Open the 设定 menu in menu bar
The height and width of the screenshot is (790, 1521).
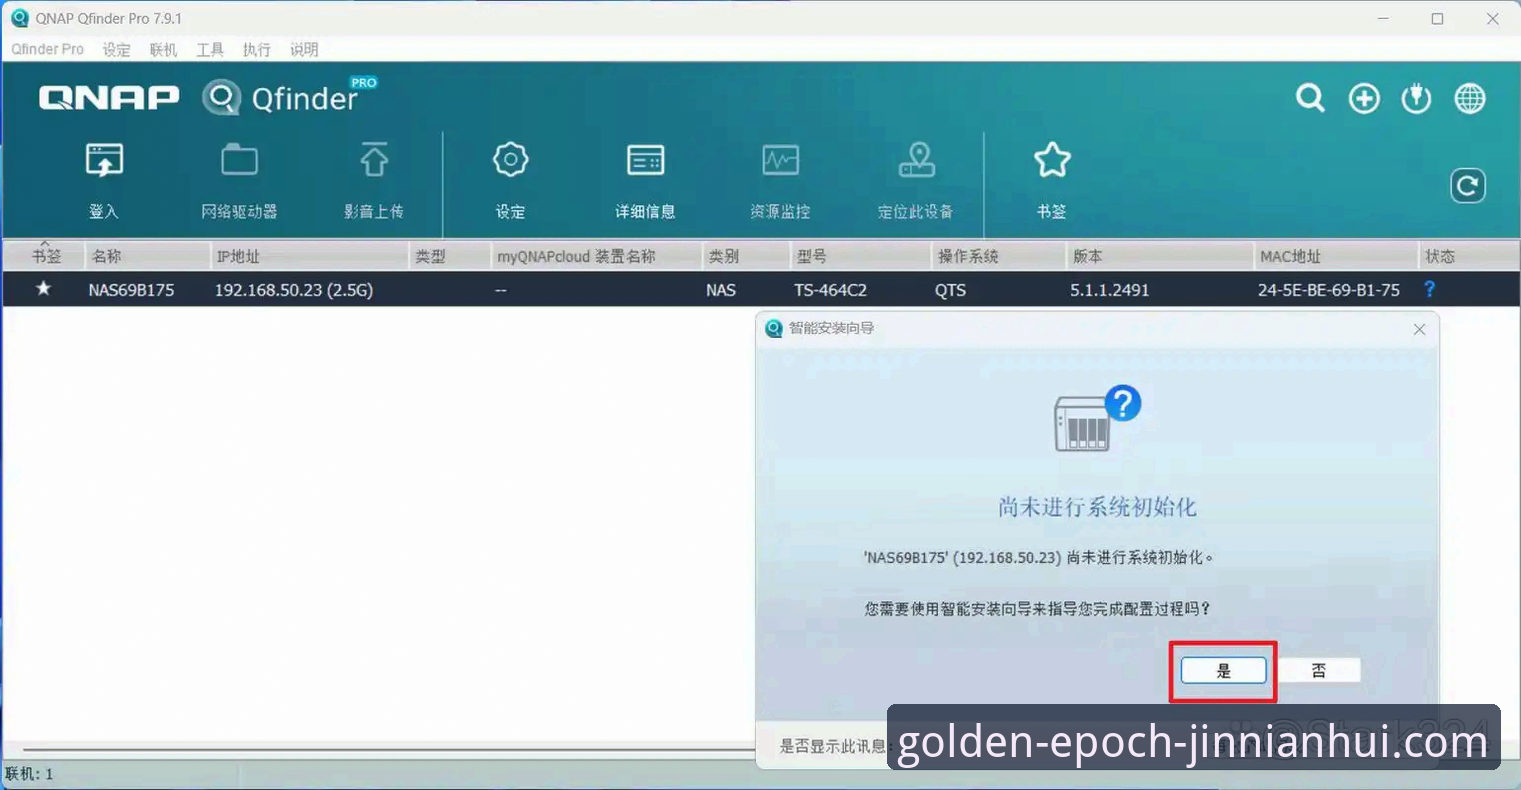click(x=116, y=49)
